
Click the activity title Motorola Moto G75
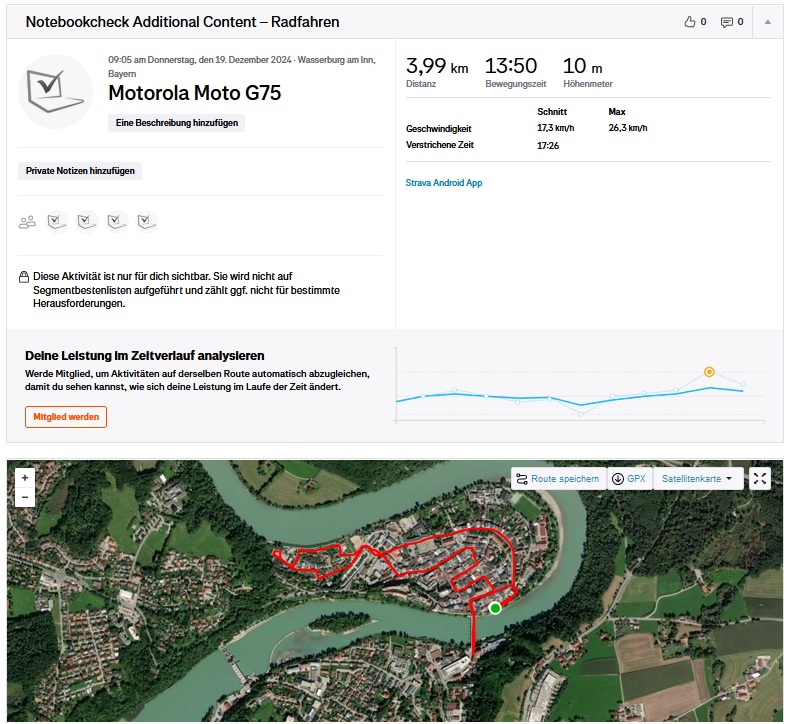[x=195, y=93]
